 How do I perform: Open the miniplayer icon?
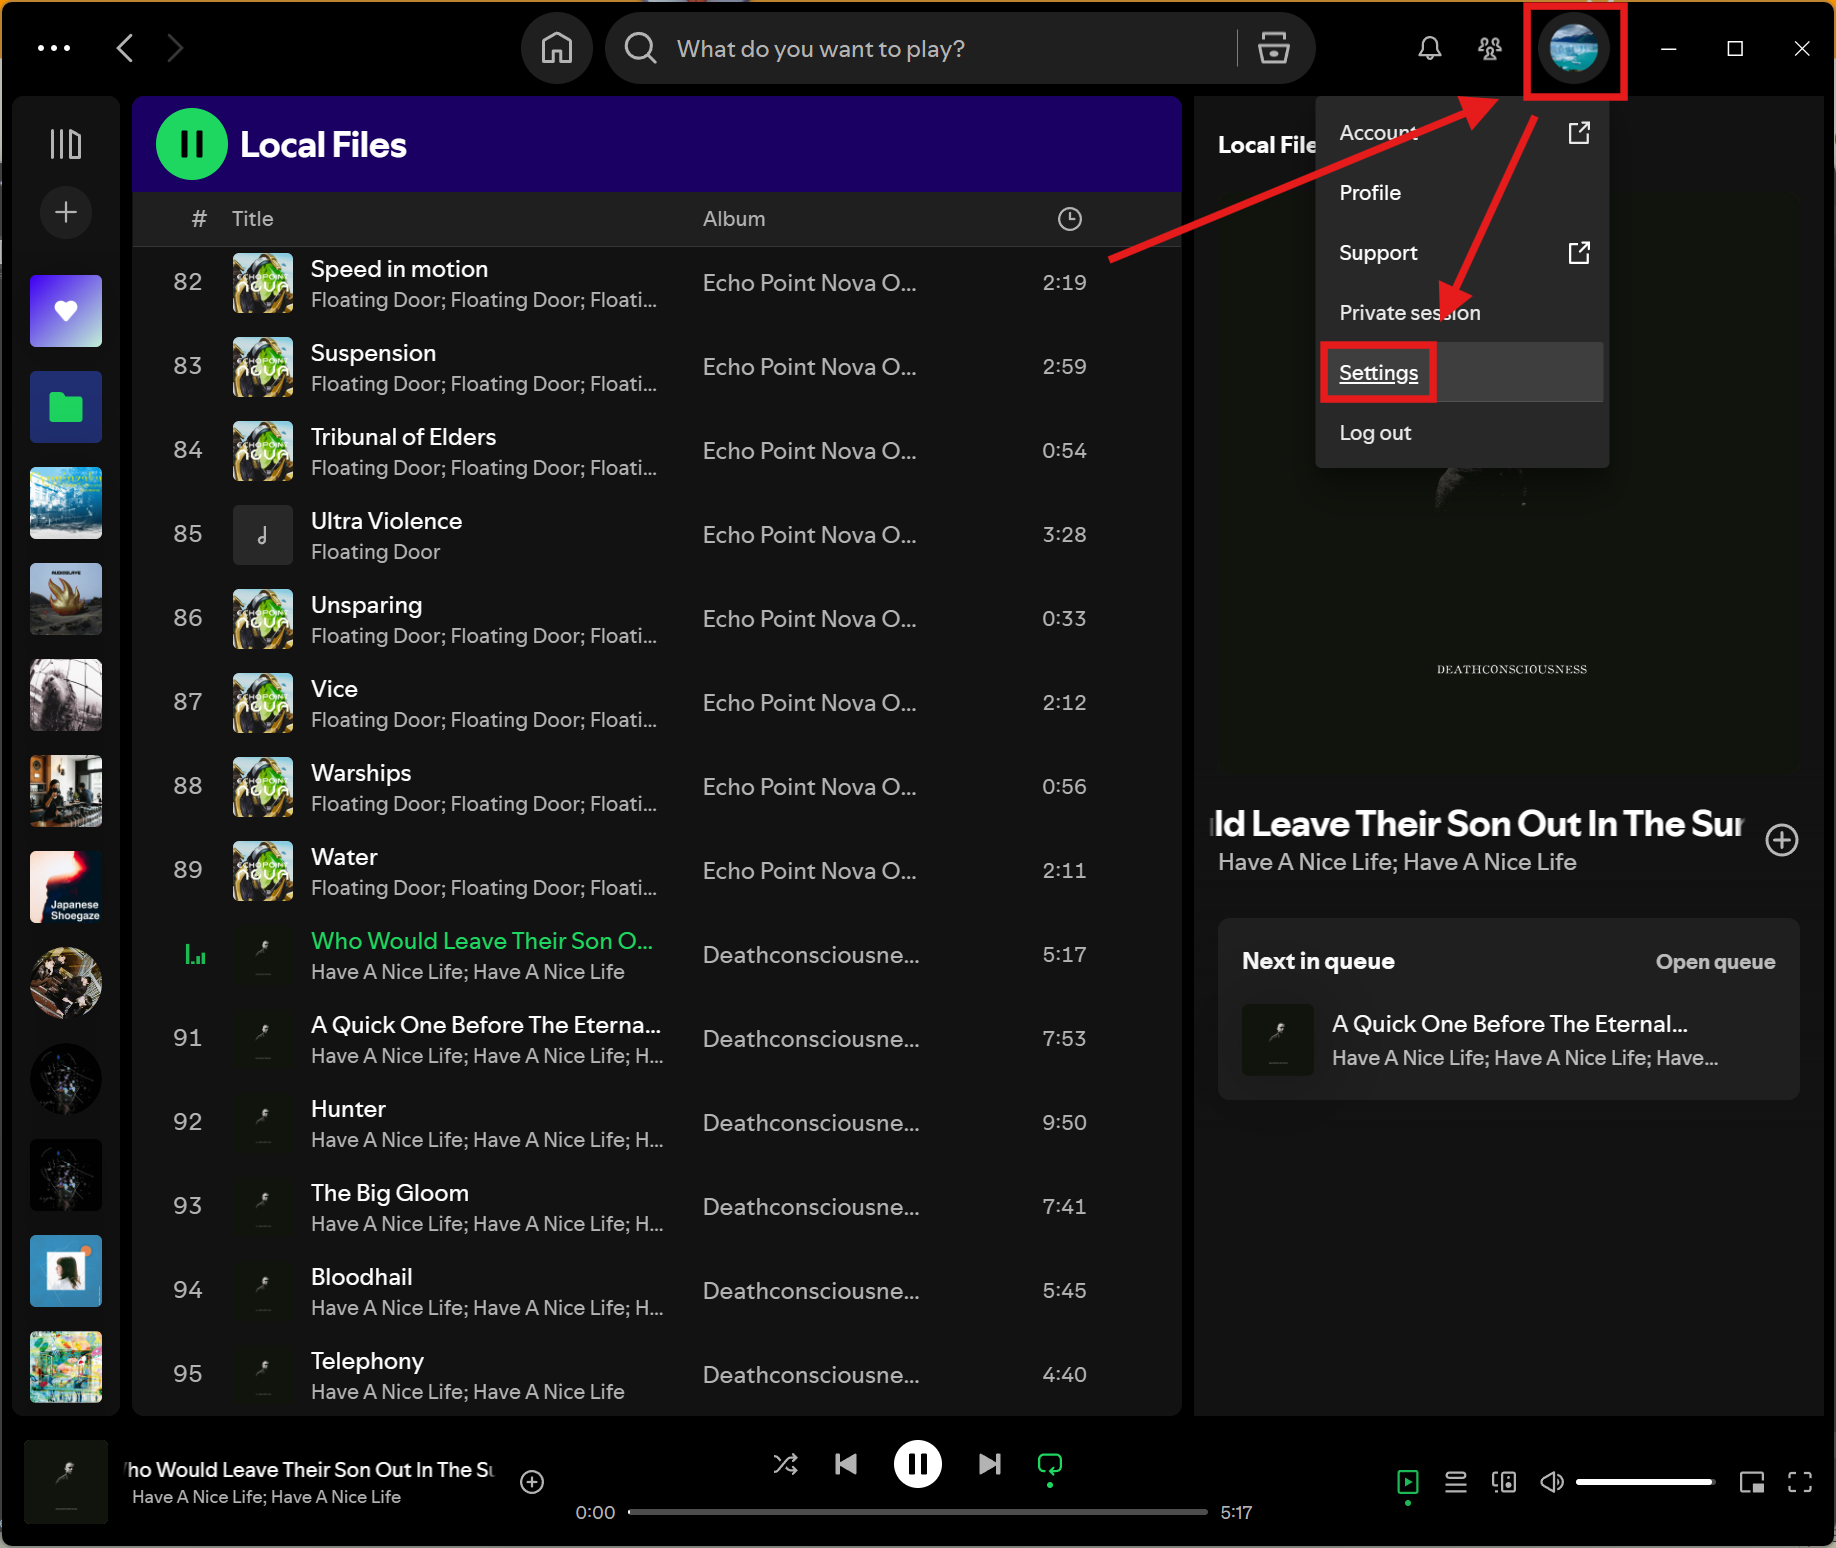tap(1752, 1482)
